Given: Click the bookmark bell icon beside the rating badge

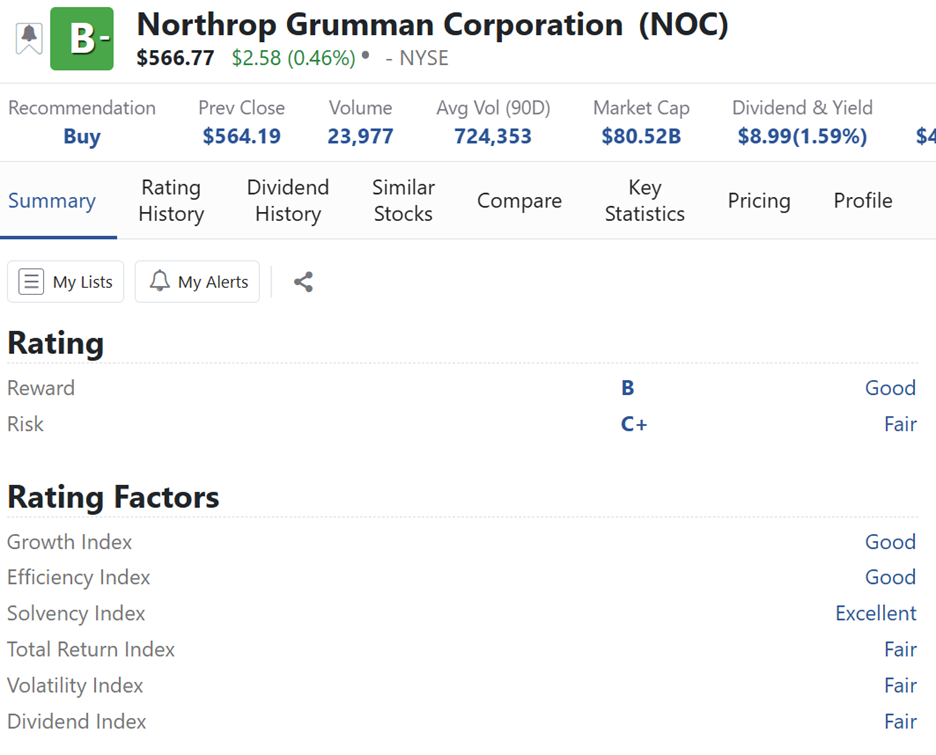Looking at the screenshot, I should click(29, 38).
